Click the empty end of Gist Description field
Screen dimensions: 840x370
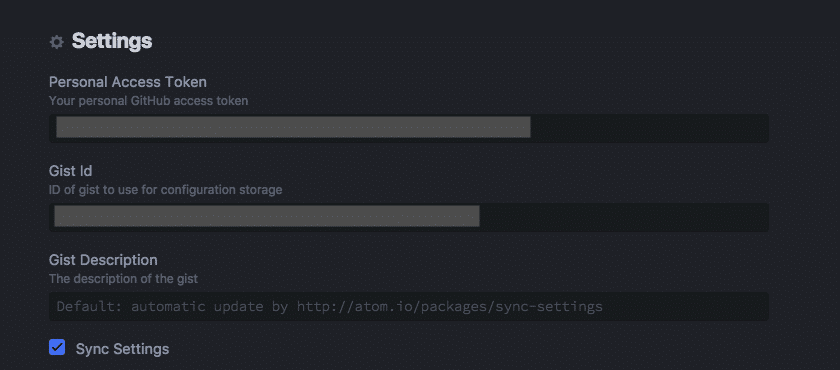point(686,306)
